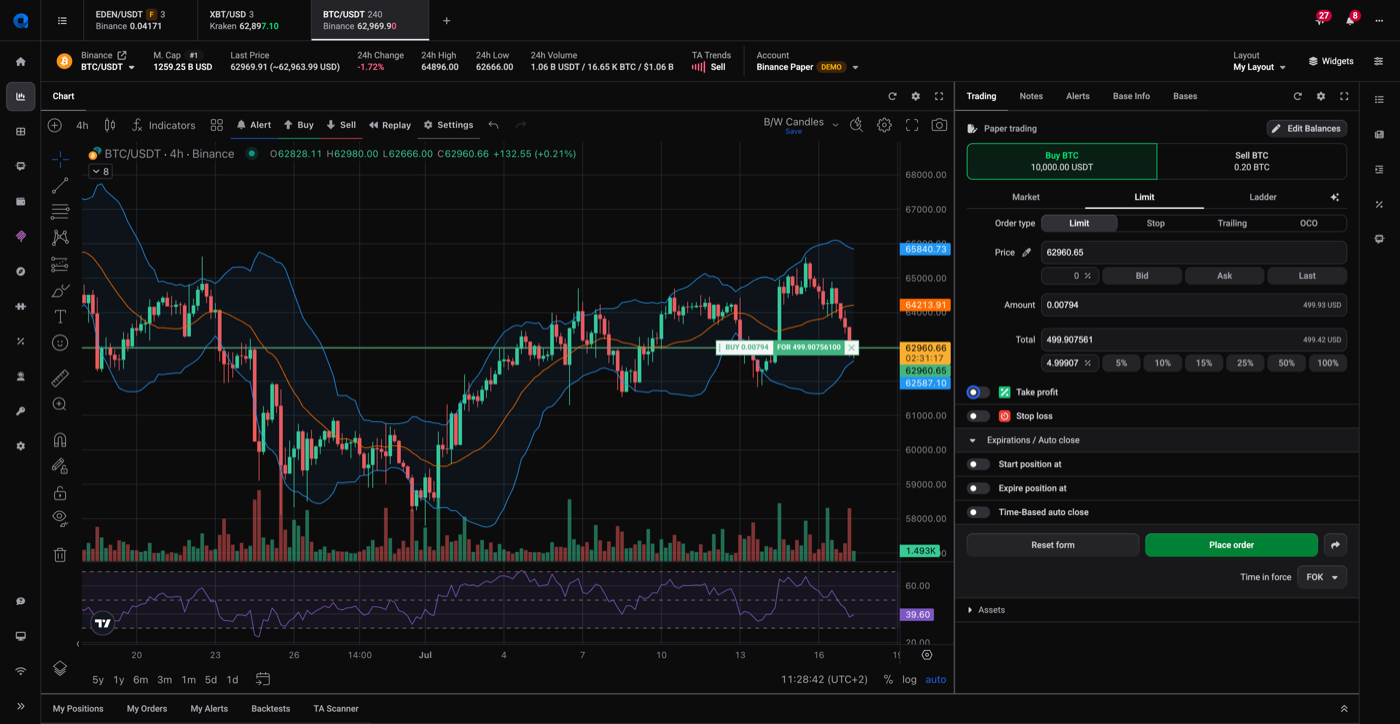Take a chart snapshot with camera icon
This screenshot has height=724, width=1400.
coord(939,125)
